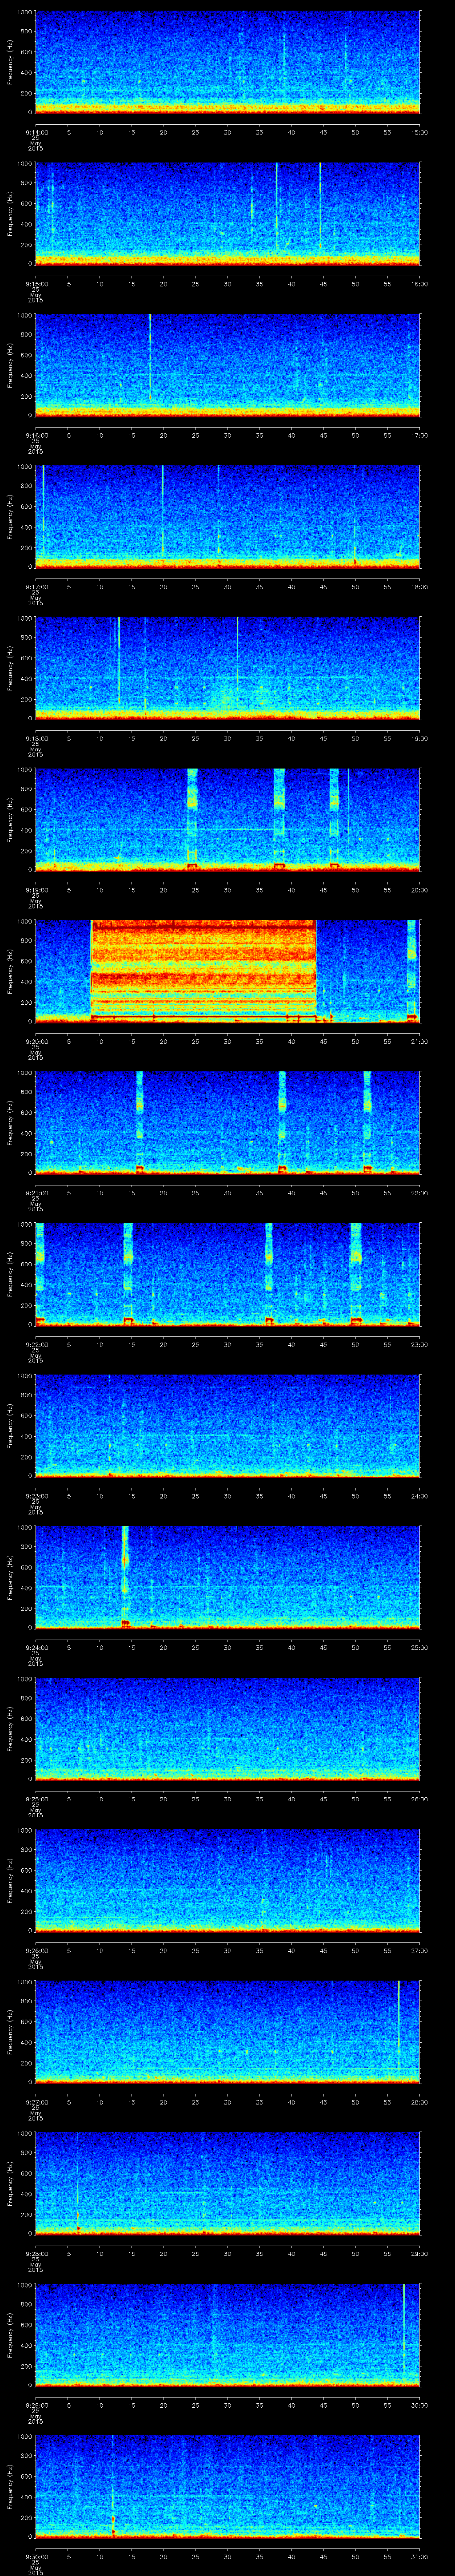Click the 26:00 axis end label
This screenshot has height=2576, width=455.
pyautogui.click(x=420, y=1799)
